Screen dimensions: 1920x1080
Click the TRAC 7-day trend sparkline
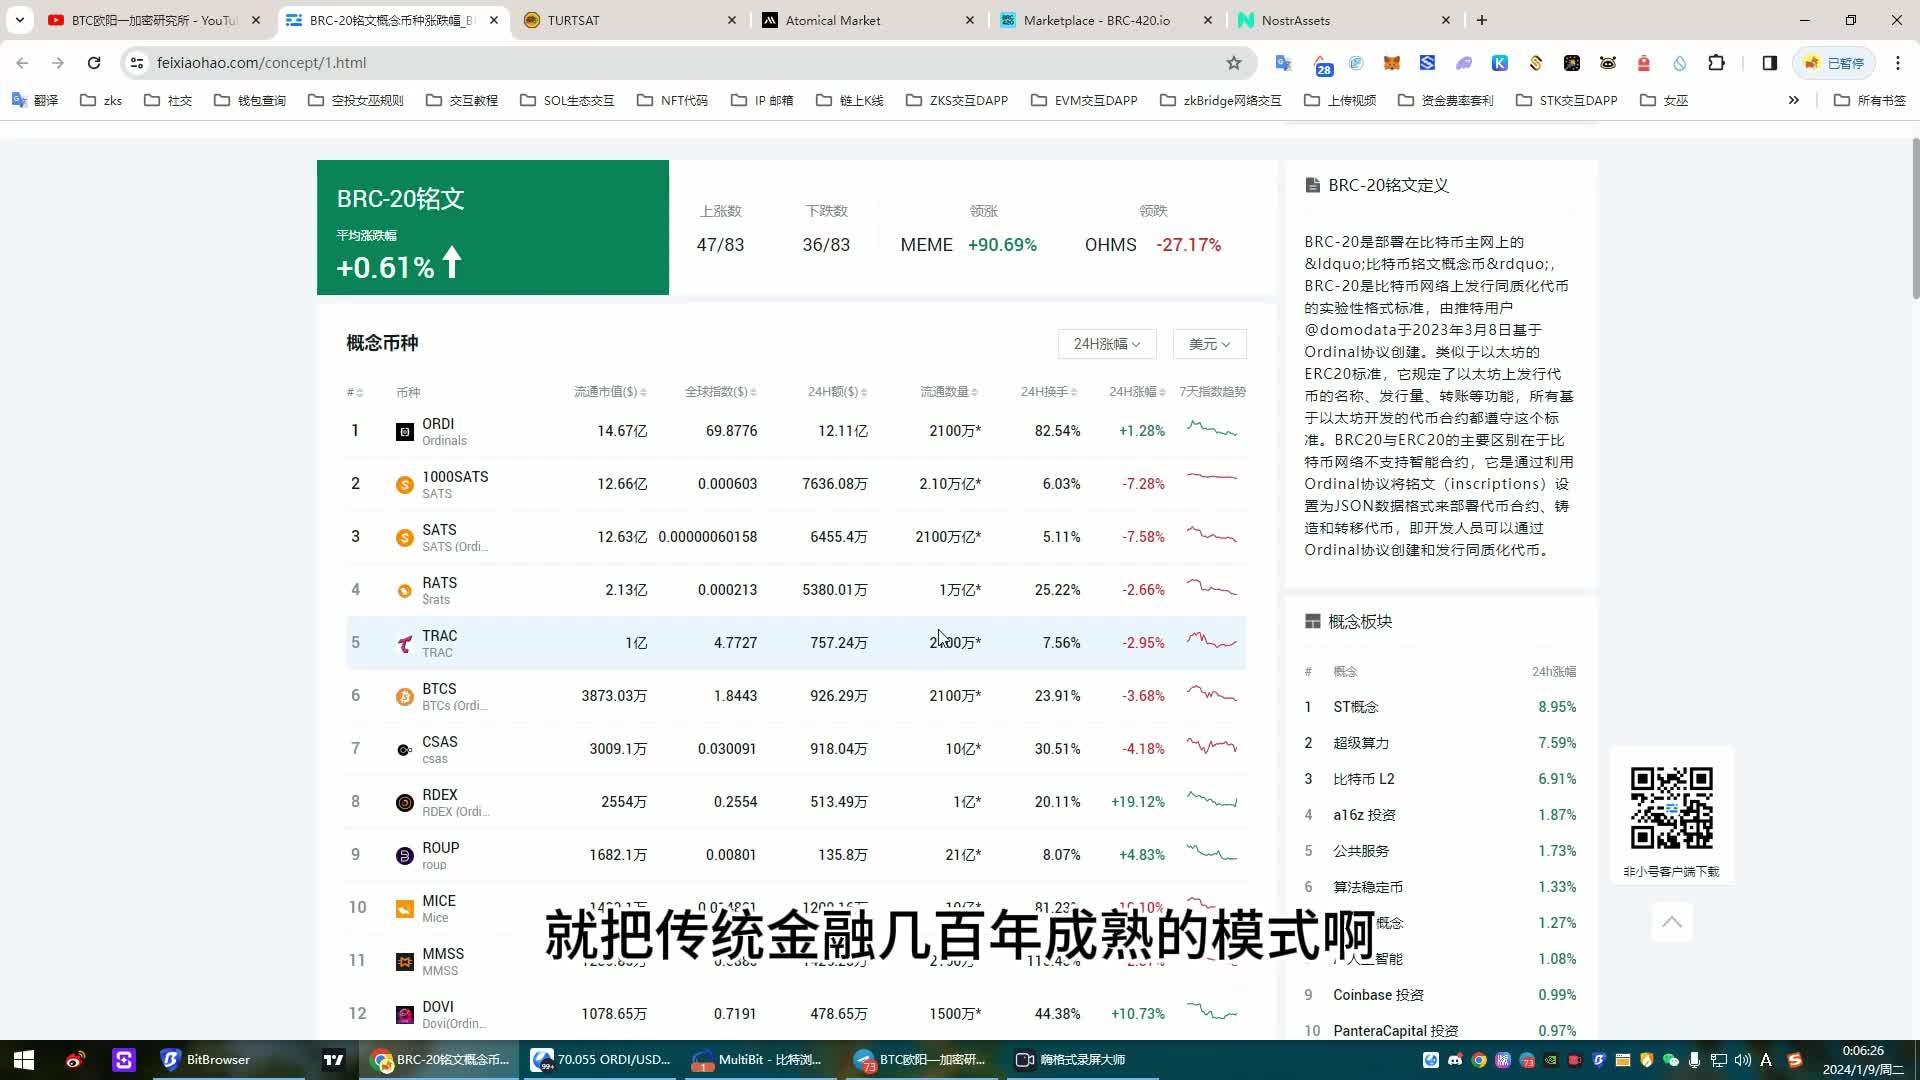tap(1212, 643)
